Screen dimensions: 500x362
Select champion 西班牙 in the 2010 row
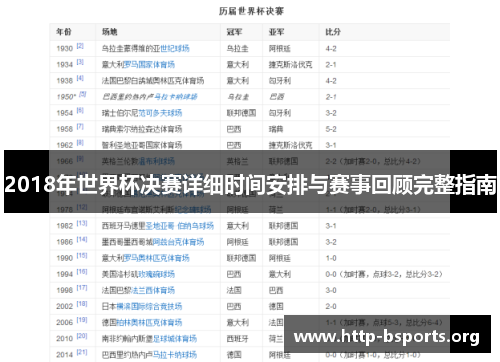tap(238, 339)
